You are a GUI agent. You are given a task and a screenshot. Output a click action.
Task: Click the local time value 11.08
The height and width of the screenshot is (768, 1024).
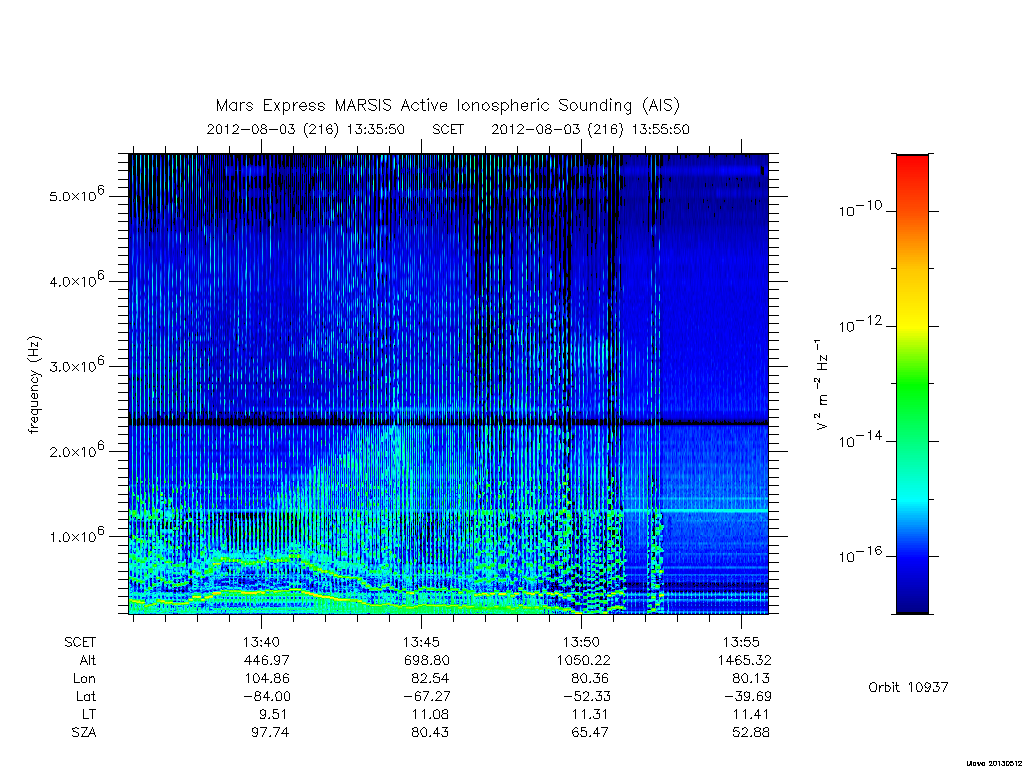click(430, 714)
